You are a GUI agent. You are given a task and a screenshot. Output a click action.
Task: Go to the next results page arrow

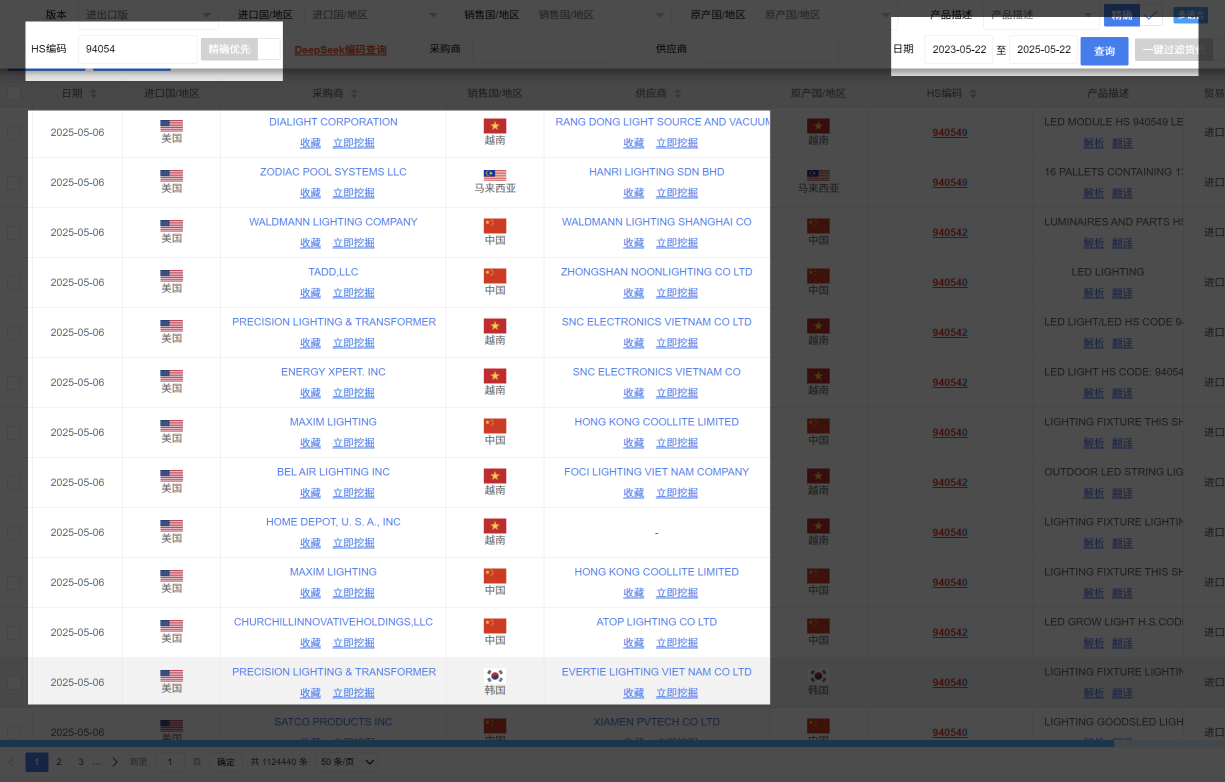[x=115, y=762]
